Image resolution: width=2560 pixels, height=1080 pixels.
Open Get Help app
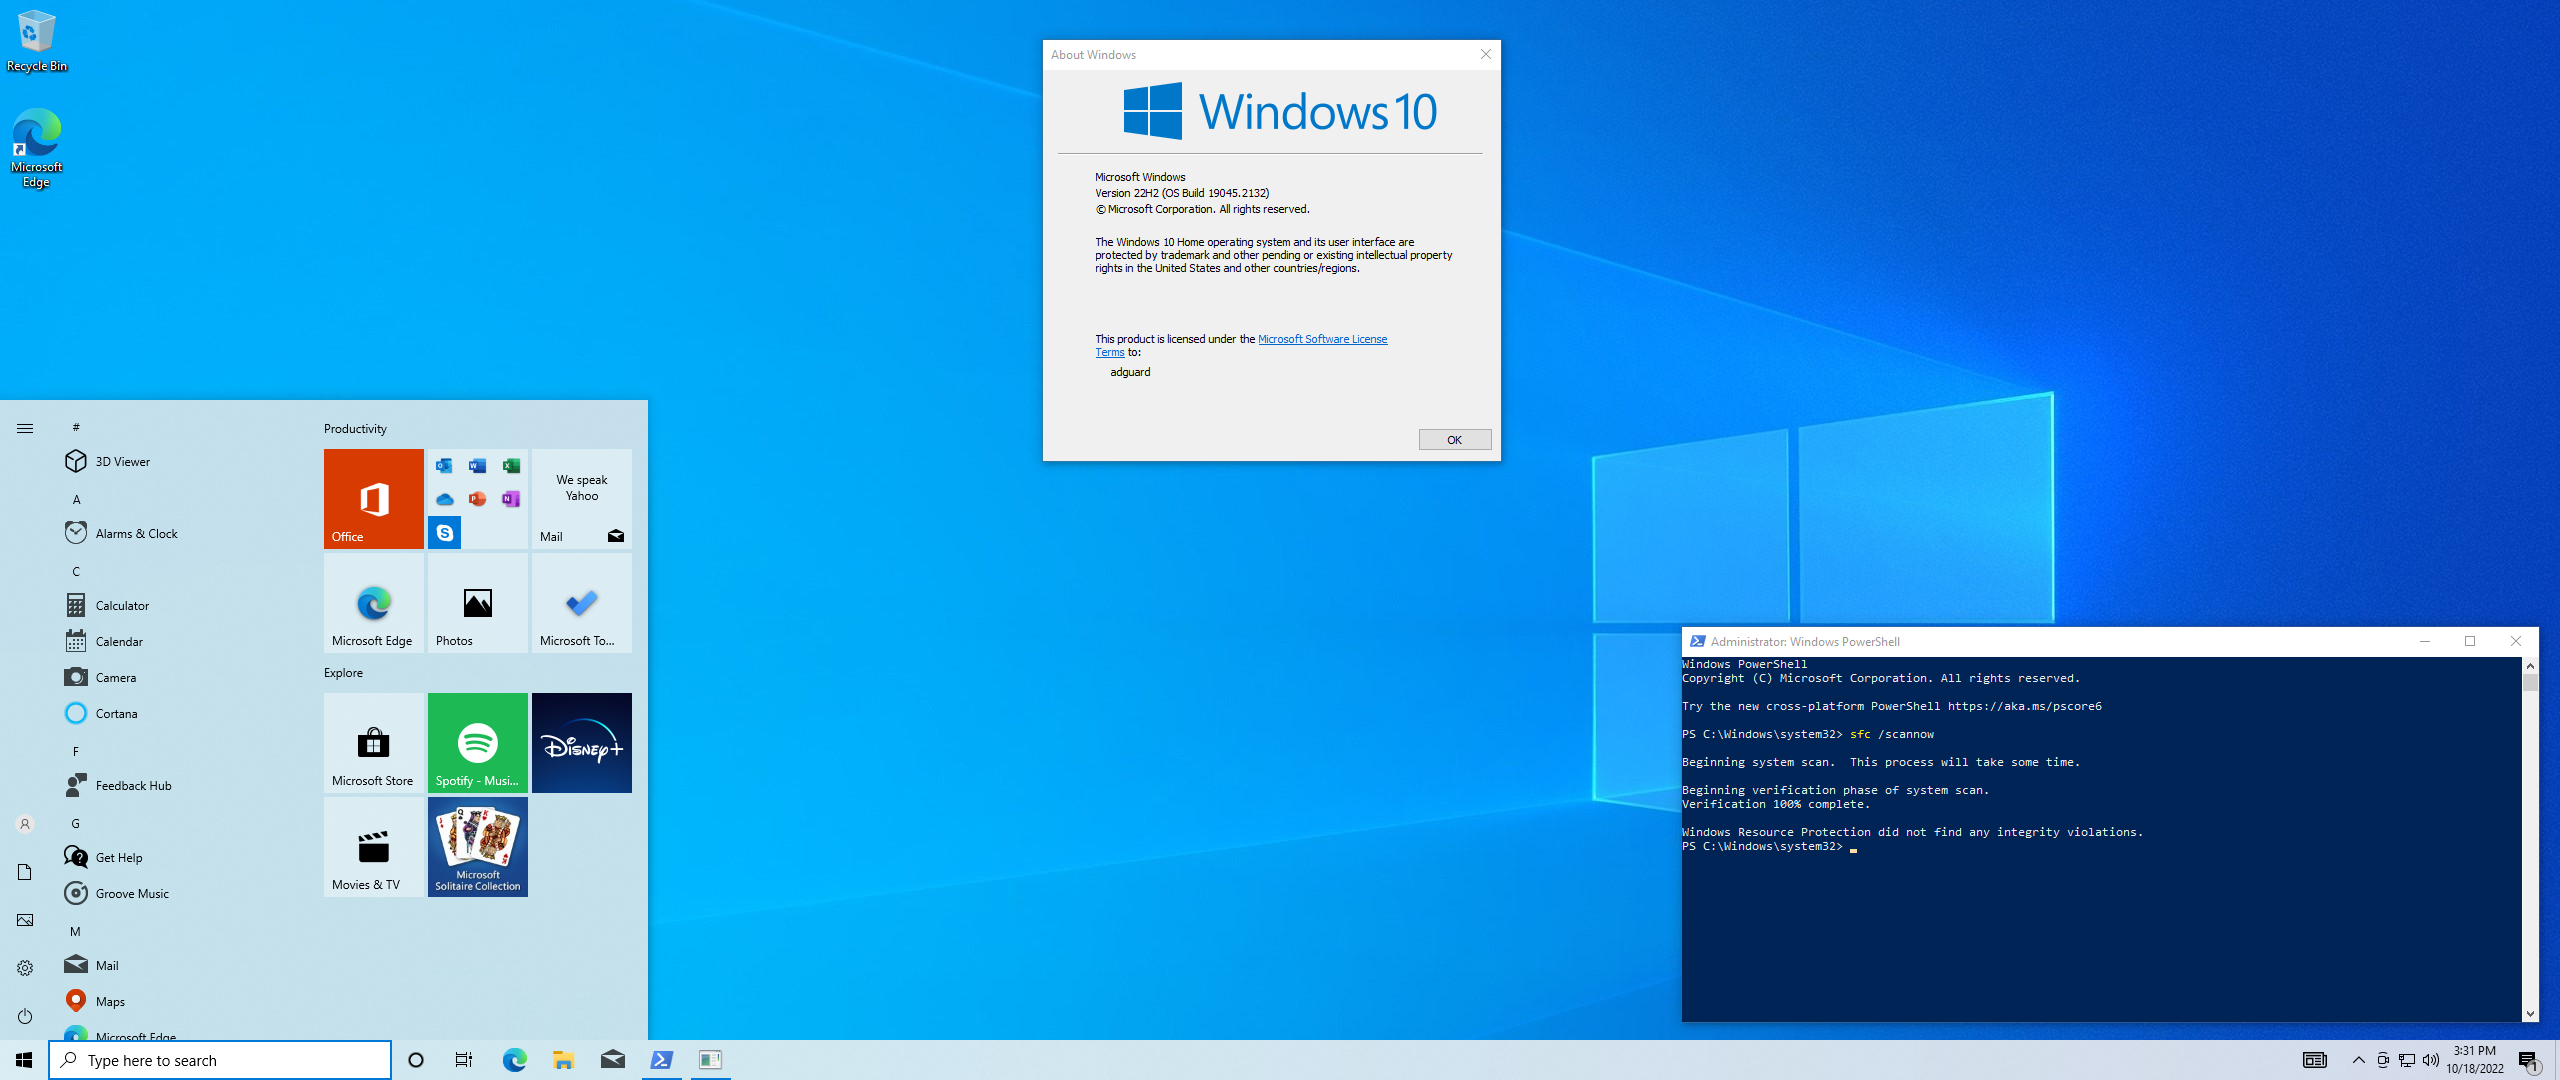(x=180, y=857)
